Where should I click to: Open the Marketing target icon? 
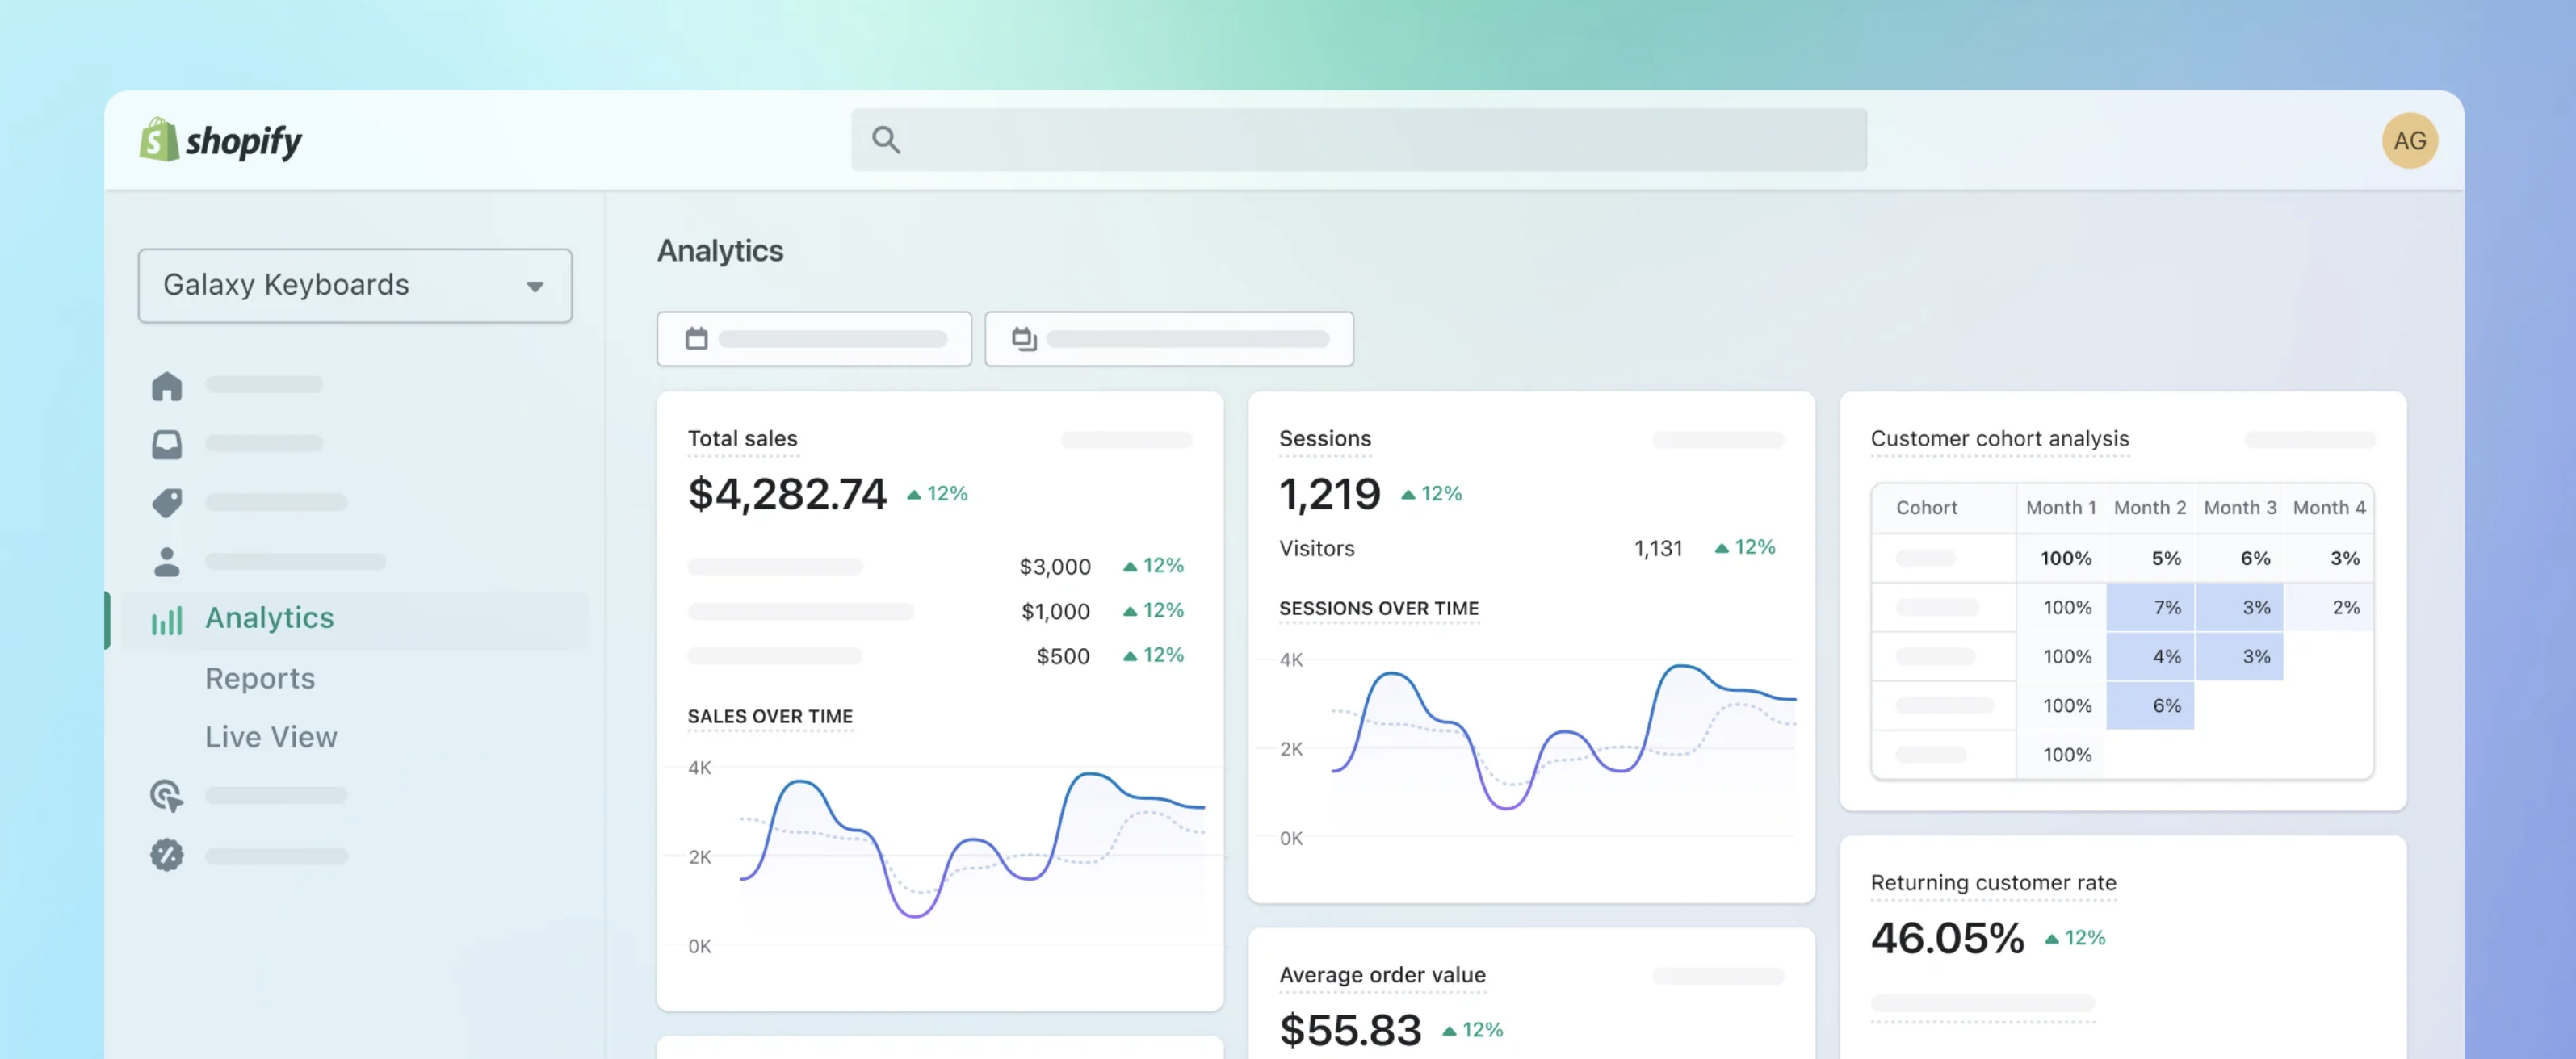tap(167, 796)
